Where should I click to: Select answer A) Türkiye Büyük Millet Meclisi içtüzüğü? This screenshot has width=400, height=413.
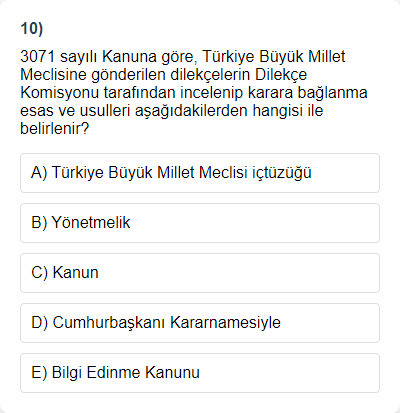click(x=200, y=173)
